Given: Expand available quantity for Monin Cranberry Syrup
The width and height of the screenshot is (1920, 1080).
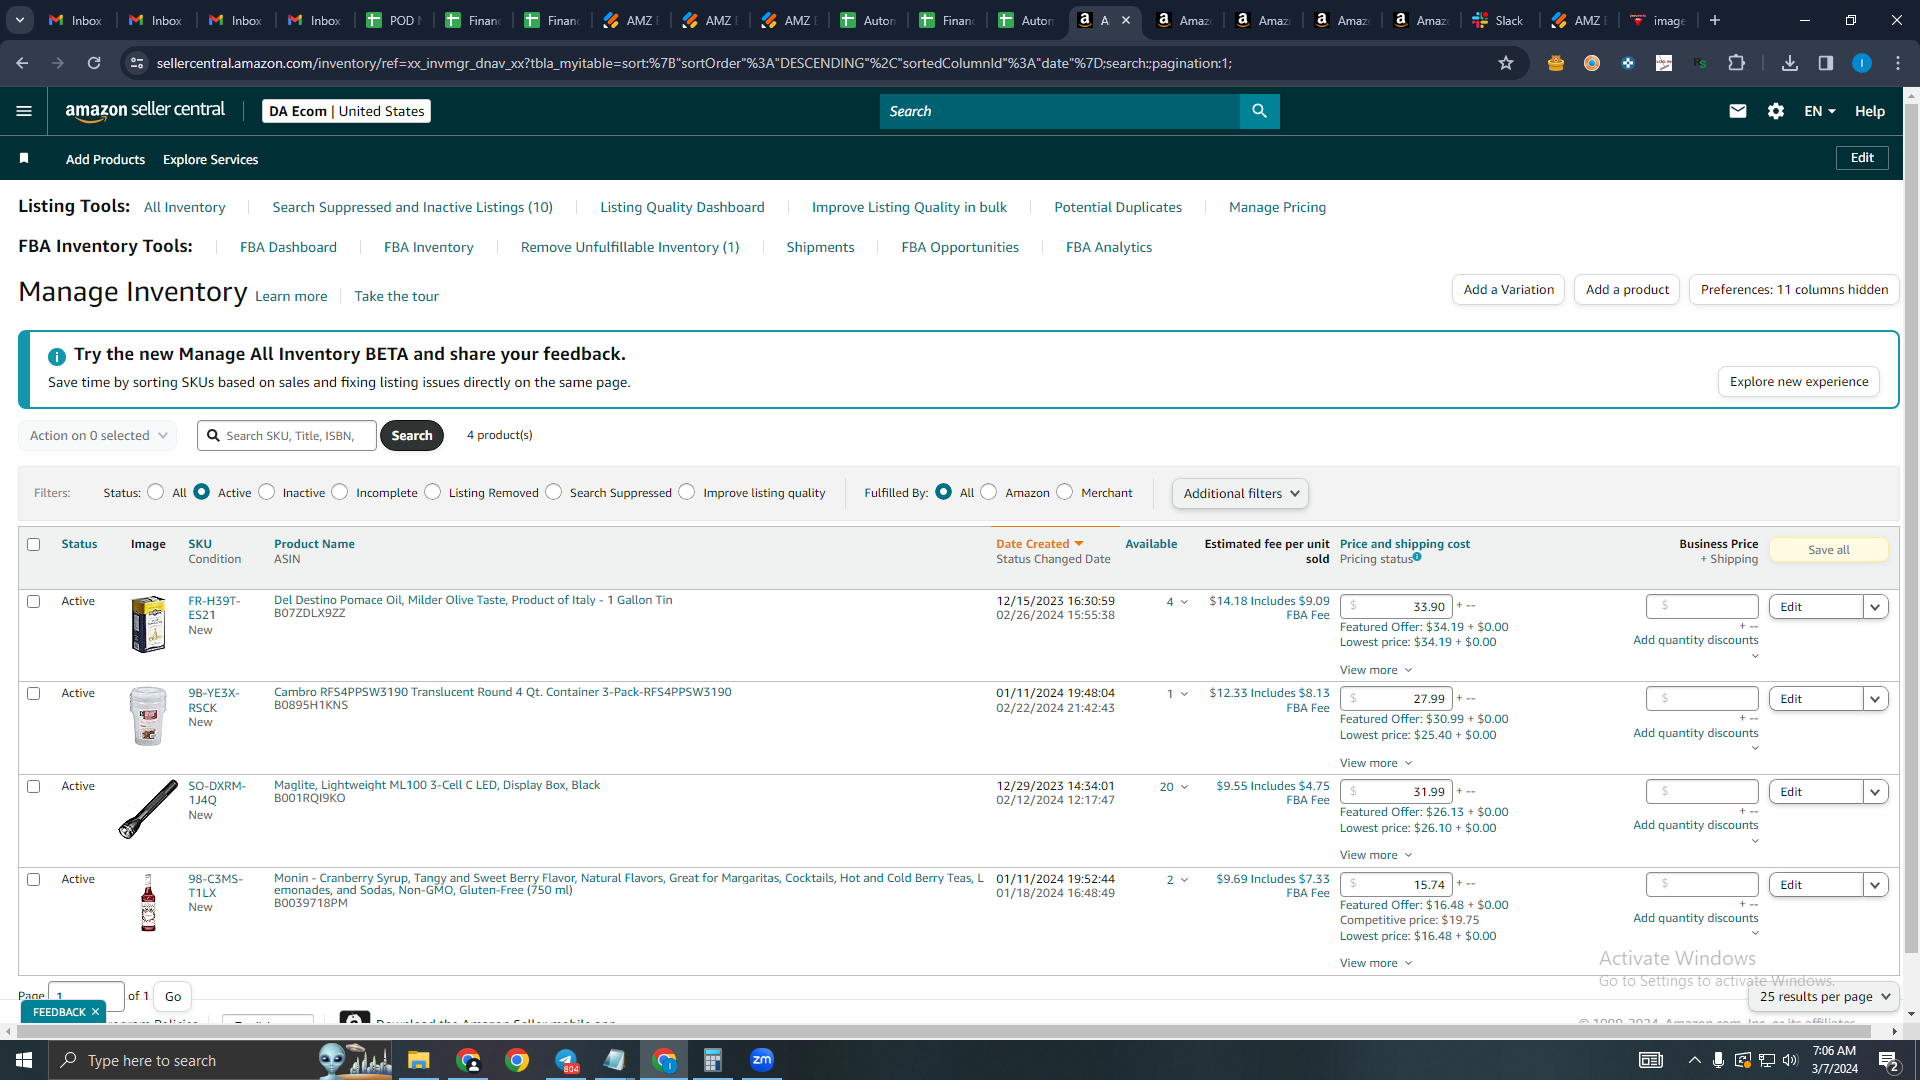Looking at the screenshot, I should [x=1177, y=880].
